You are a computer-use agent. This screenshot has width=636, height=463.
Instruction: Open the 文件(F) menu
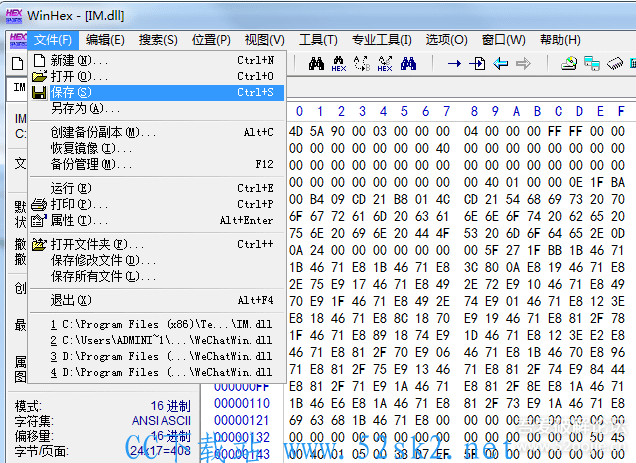pos(53,40)
